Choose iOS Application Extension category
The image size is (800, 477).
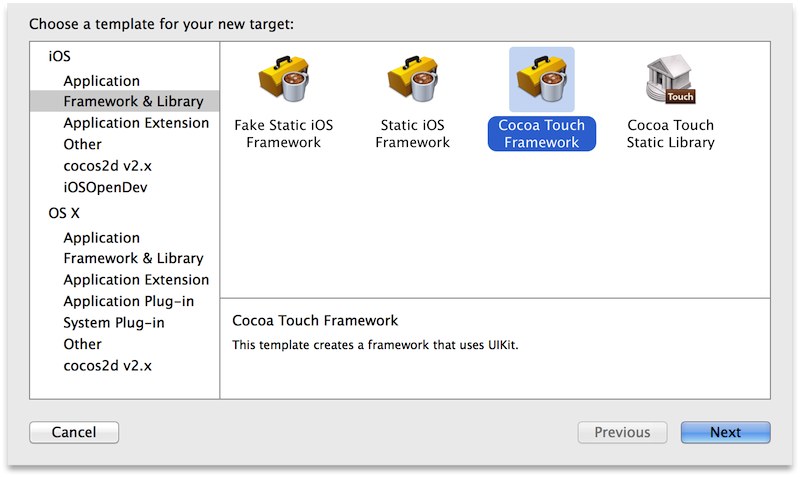coord(136,123)
